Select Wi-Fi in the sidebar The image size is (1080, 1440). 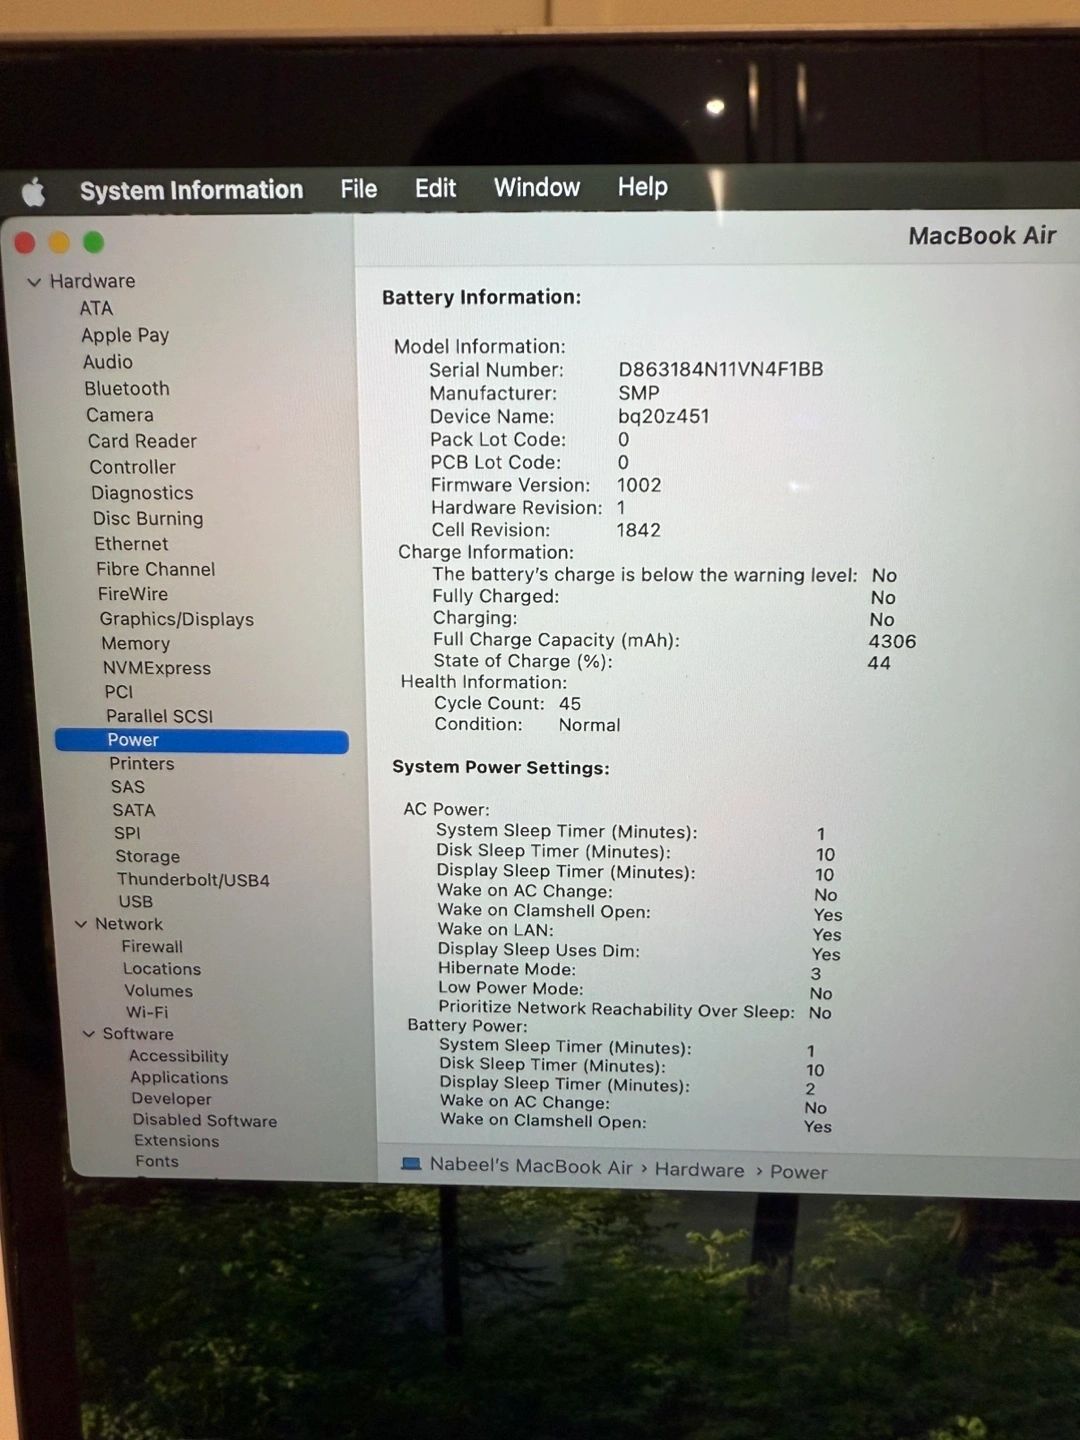tap(147, 1012)
